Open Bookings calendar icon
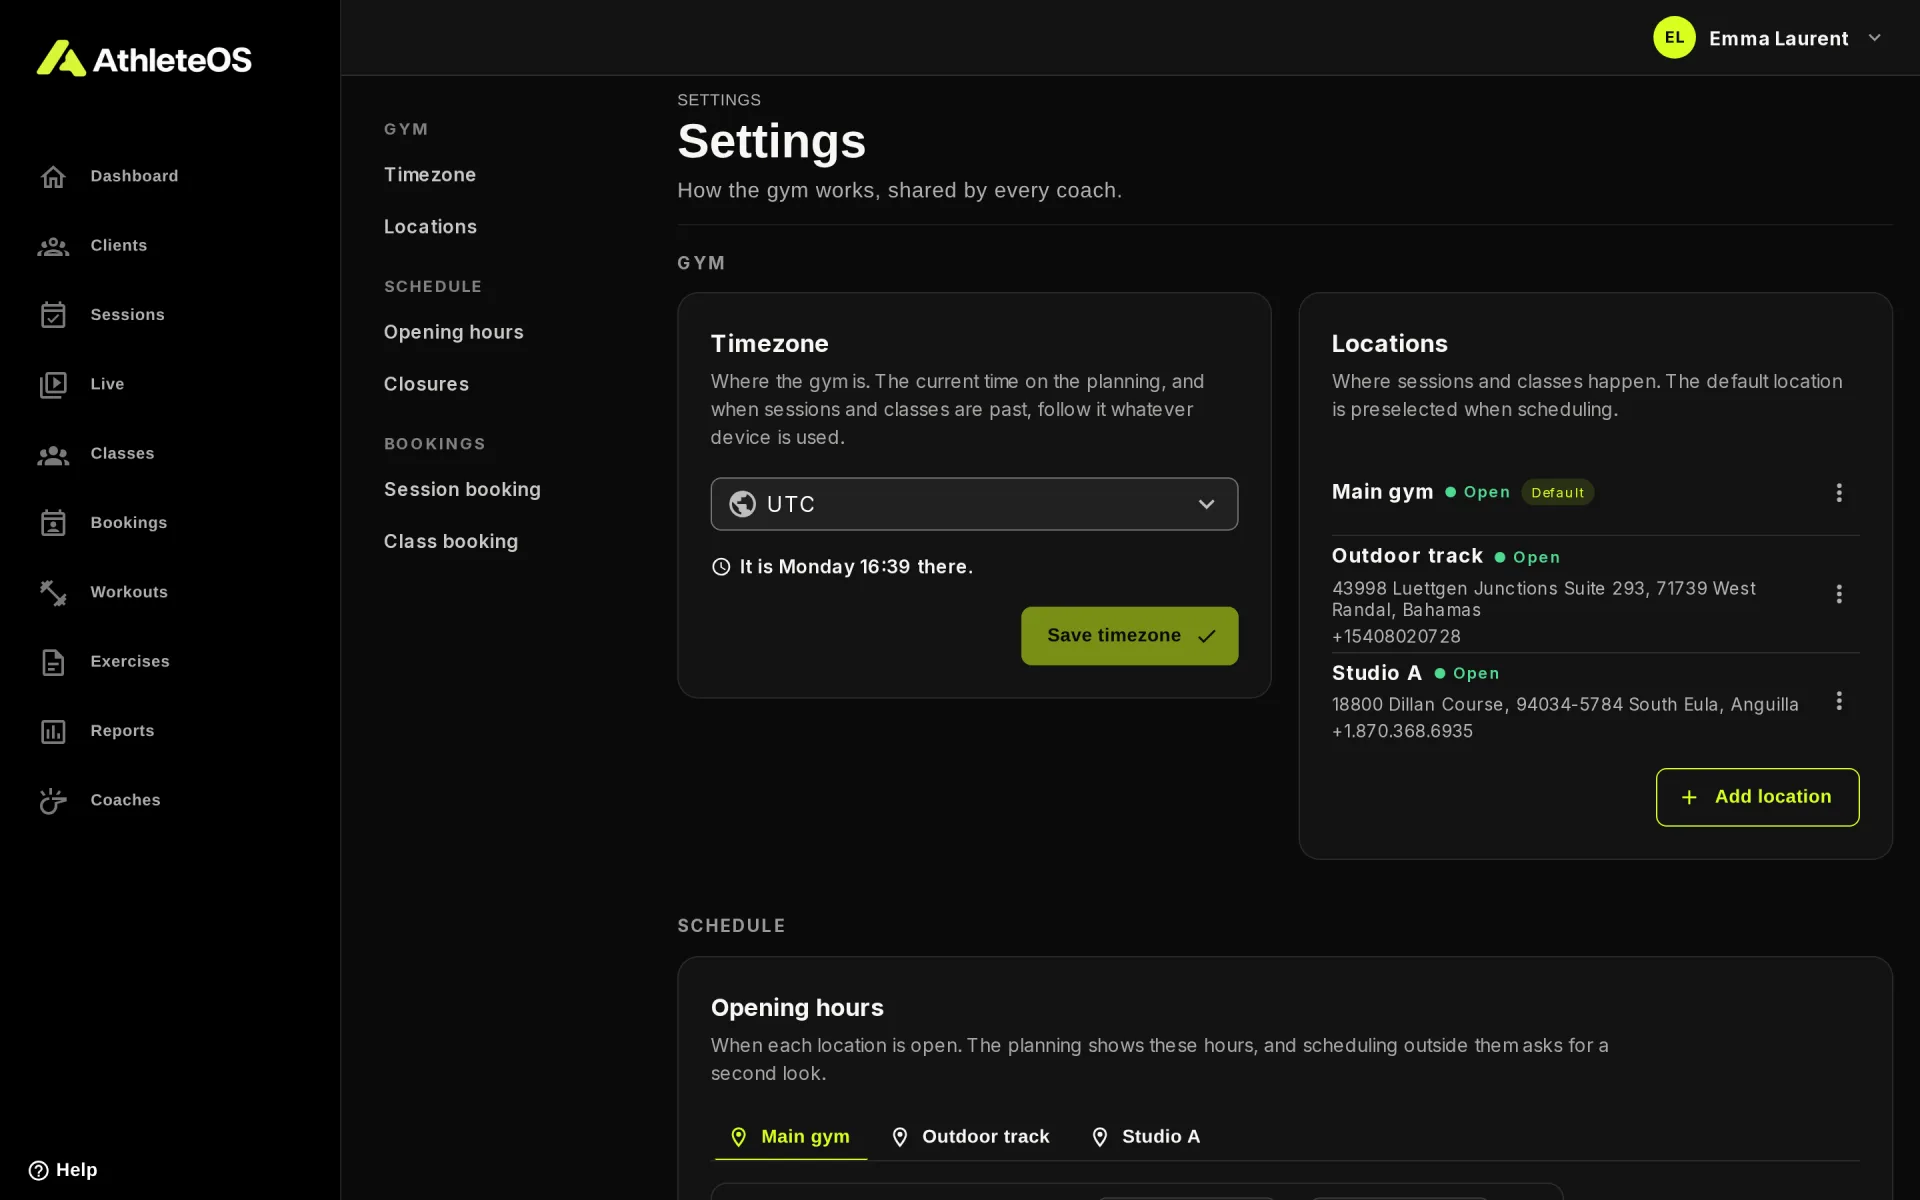 (x=53, y=523)
